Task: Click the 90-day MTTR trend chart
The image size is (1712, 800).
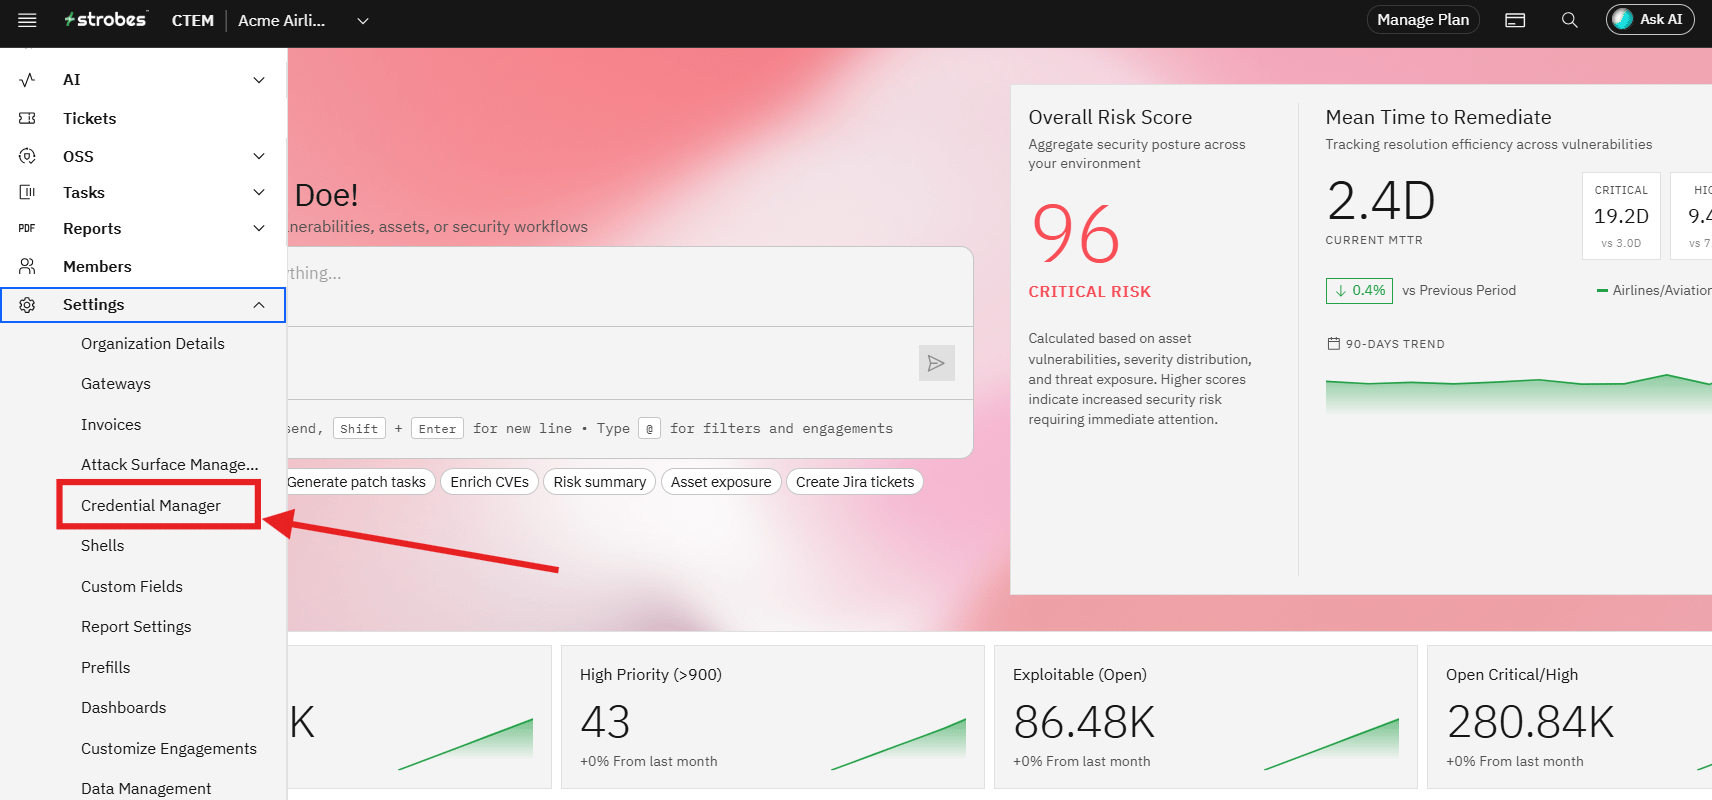Action: tap(1519, 393)
